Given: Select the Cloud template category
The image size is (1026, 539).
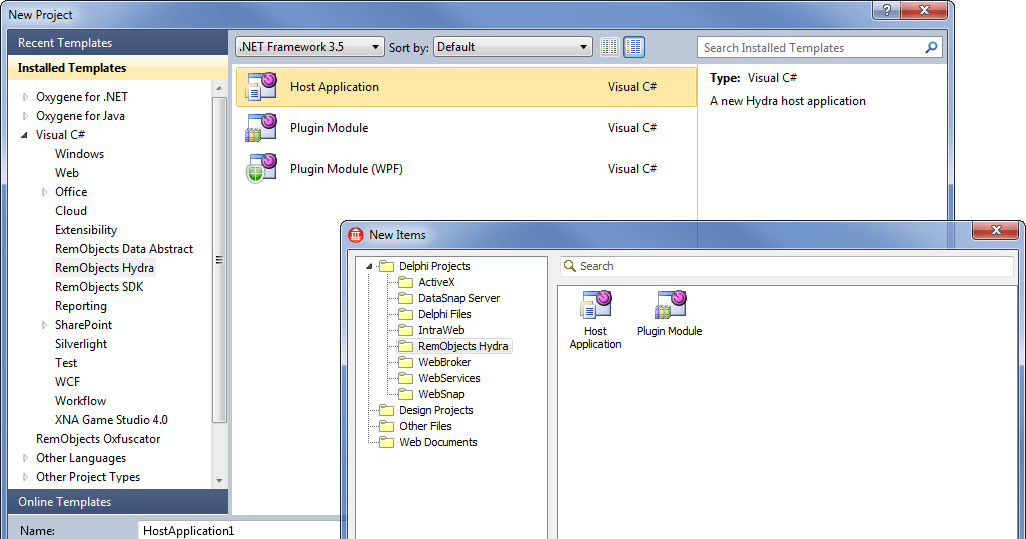Looking at the screenshot, I should click(71, 211).
